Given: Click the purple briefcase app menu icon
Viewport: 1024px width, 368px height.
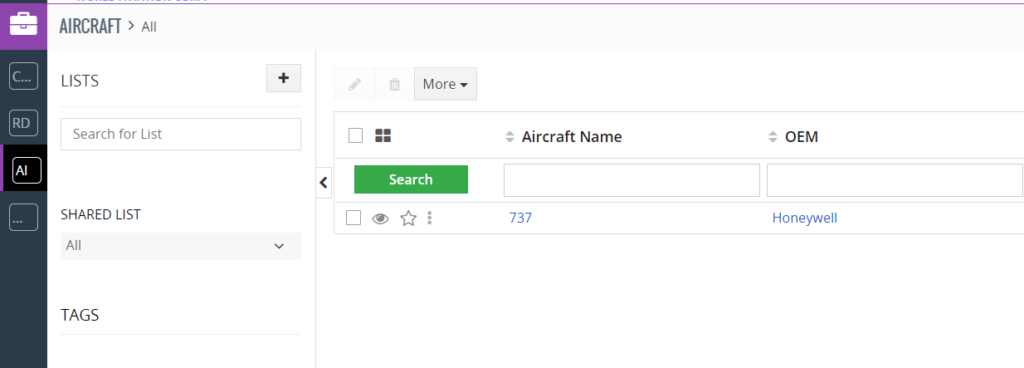Looking at the screenshot, I should tap(24, 25).
